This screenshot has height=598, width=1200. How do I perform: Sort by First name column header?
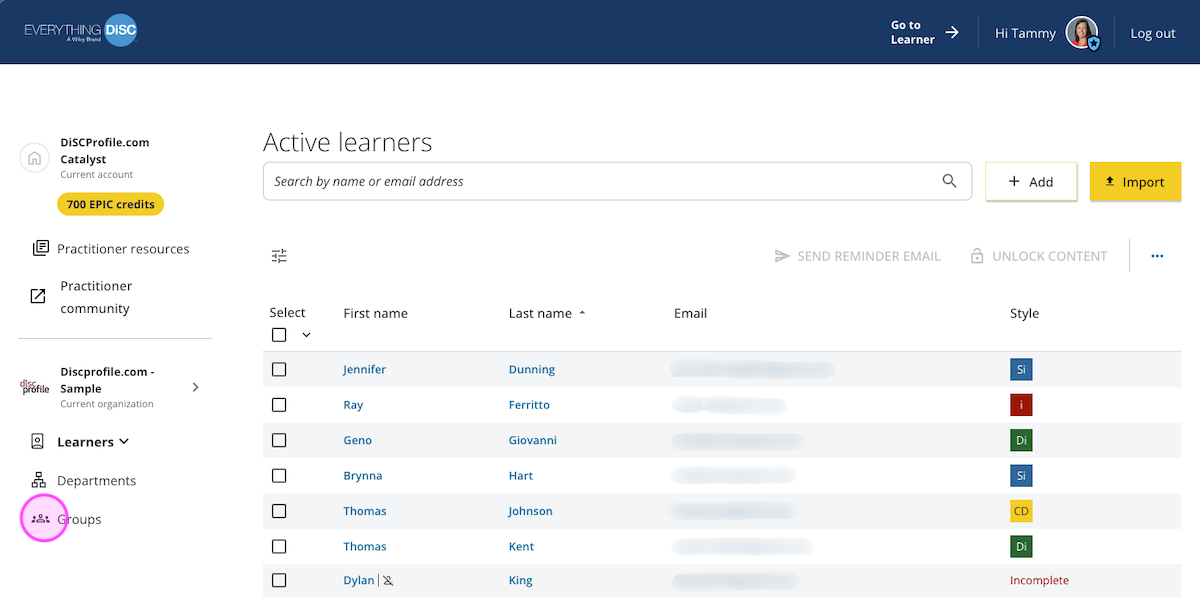coord(375,313)
